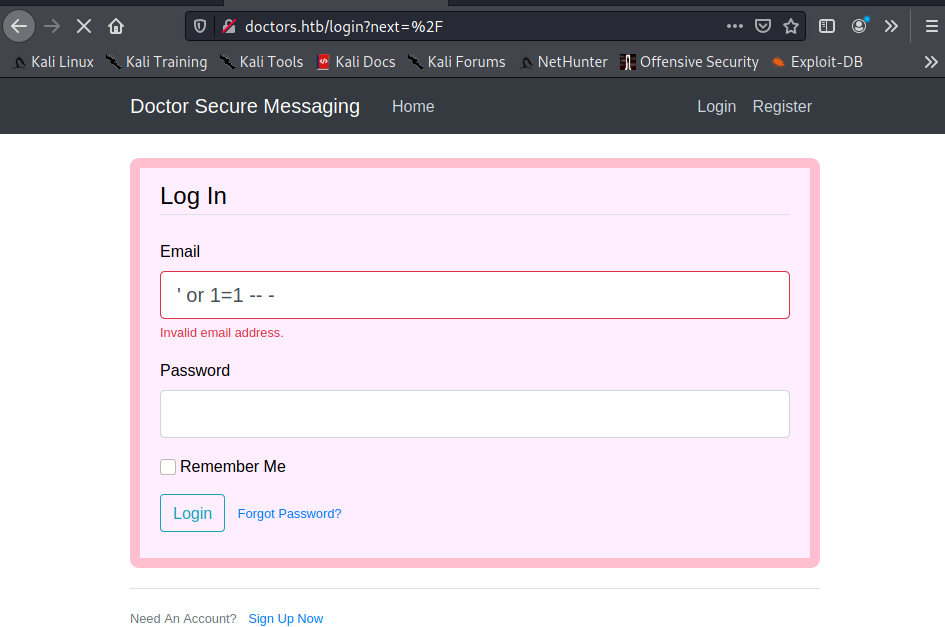Click into the Password input field
This screenshot has height=627, width=945.
[x=475, y=414]
